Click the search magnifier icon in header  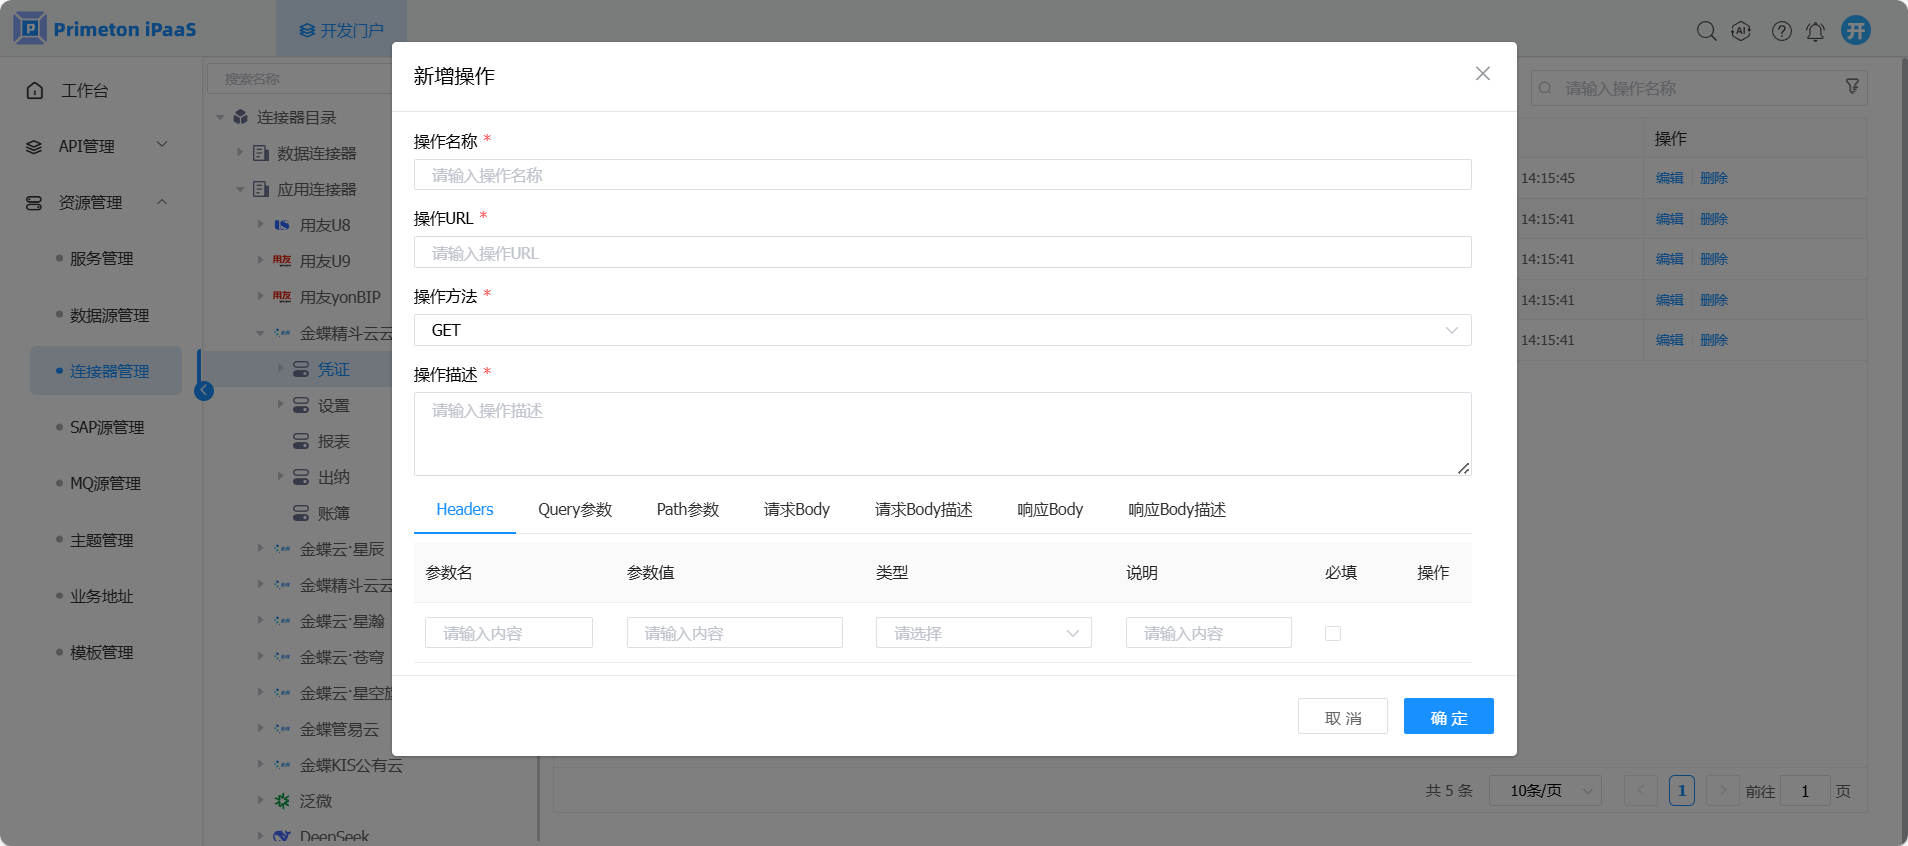(x=1706, y=31)
